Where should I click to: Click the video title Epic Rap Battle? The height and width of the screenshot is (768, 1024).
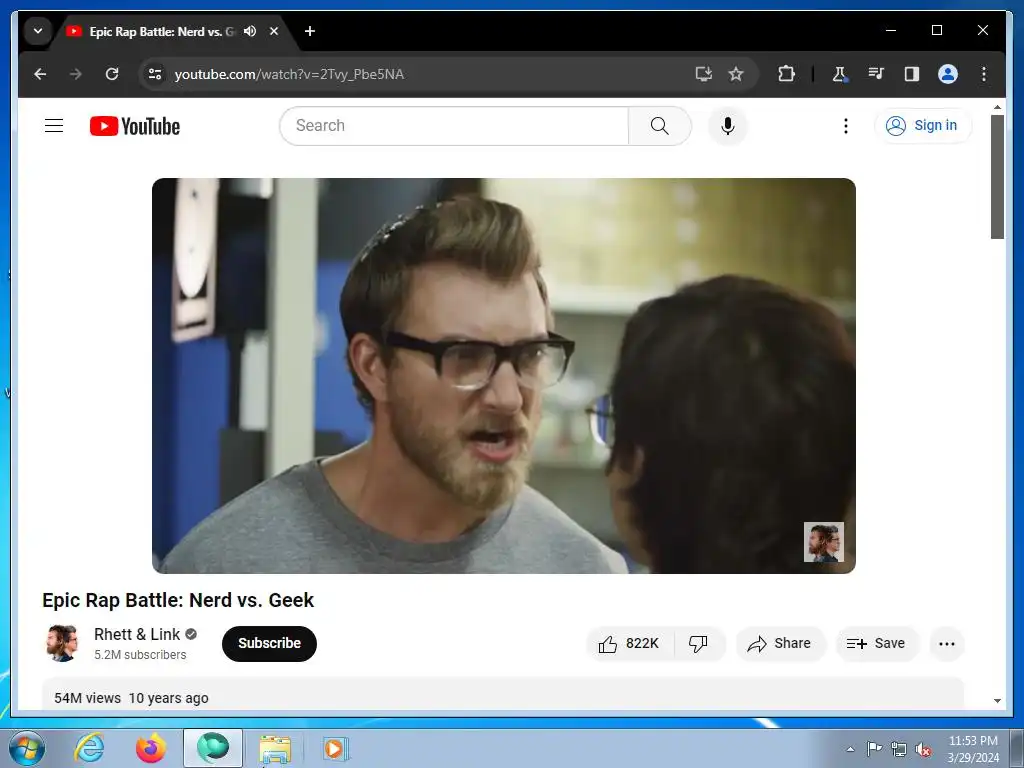[178, 600]
